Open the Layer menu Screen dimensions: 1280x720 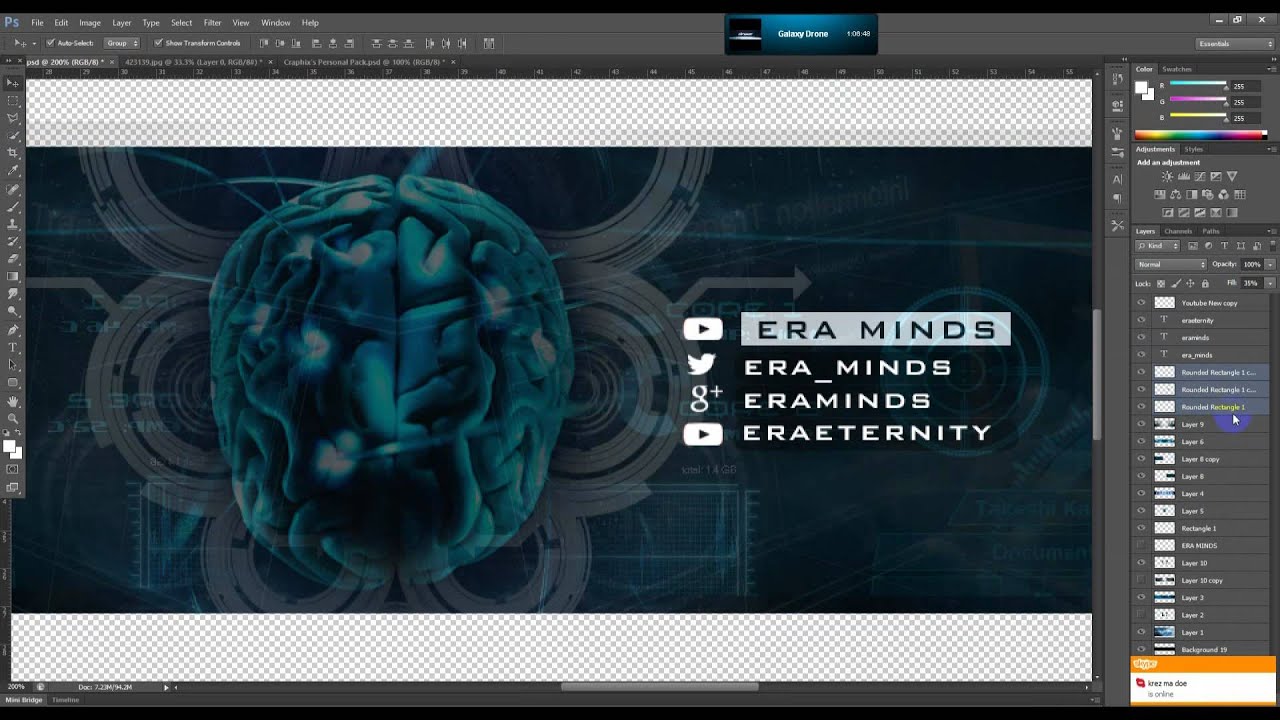[x=121, y=22]
